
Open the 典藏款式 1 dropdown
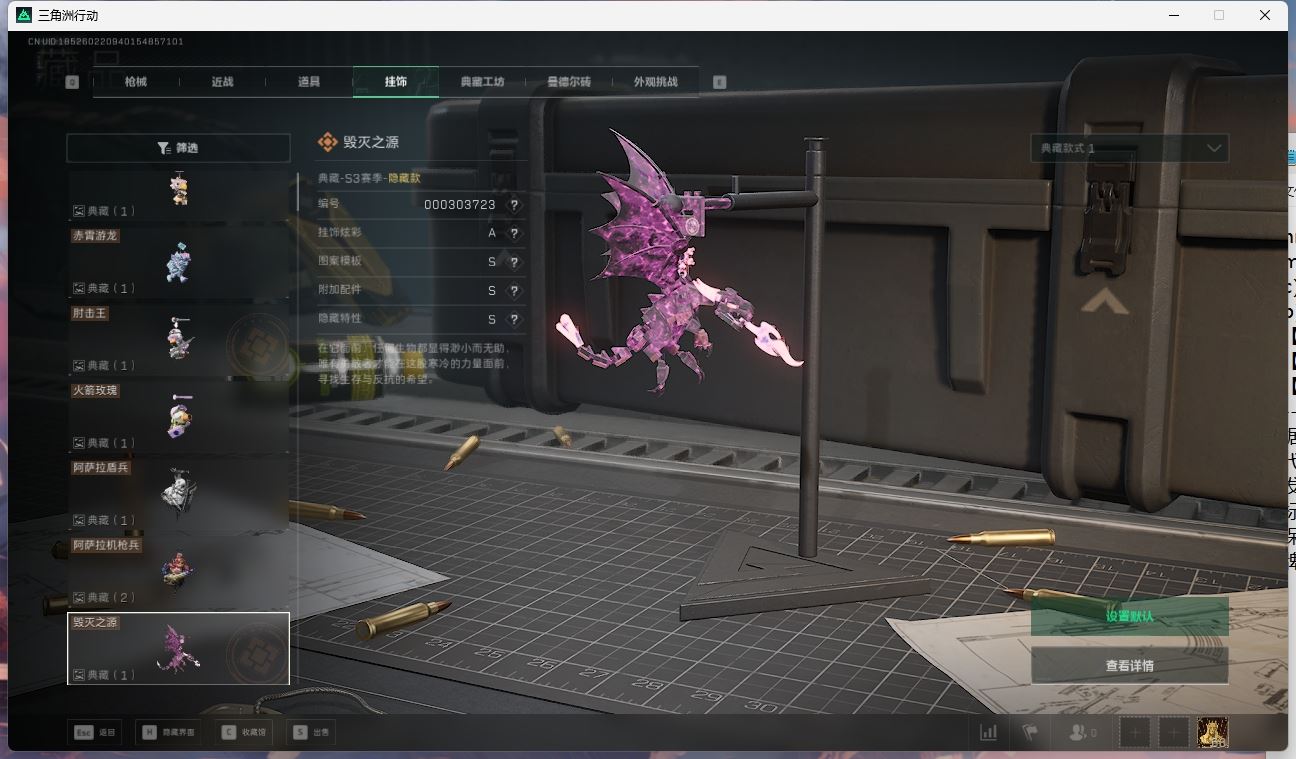tap(1129, 148)
